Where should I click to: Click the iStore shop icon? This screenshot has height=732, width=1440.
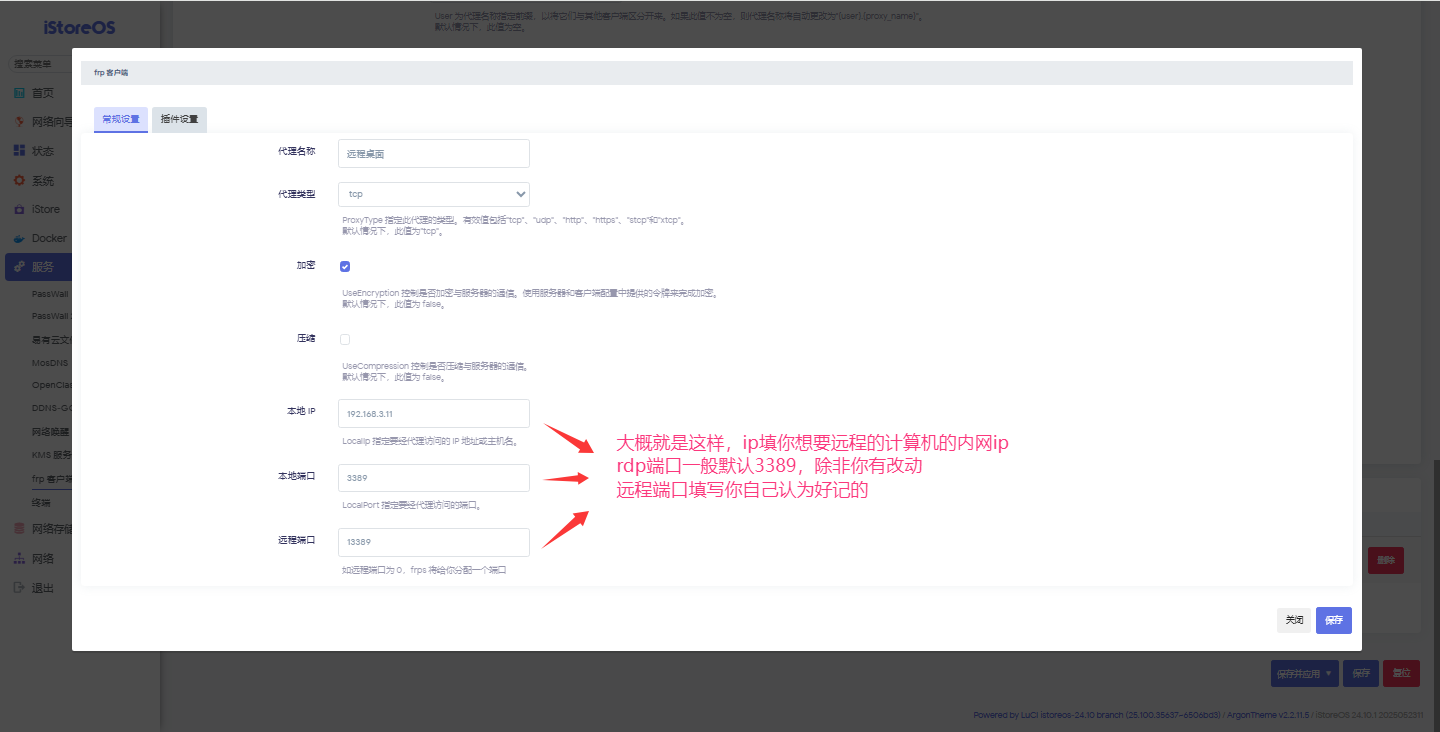click(x=19, y=210)
